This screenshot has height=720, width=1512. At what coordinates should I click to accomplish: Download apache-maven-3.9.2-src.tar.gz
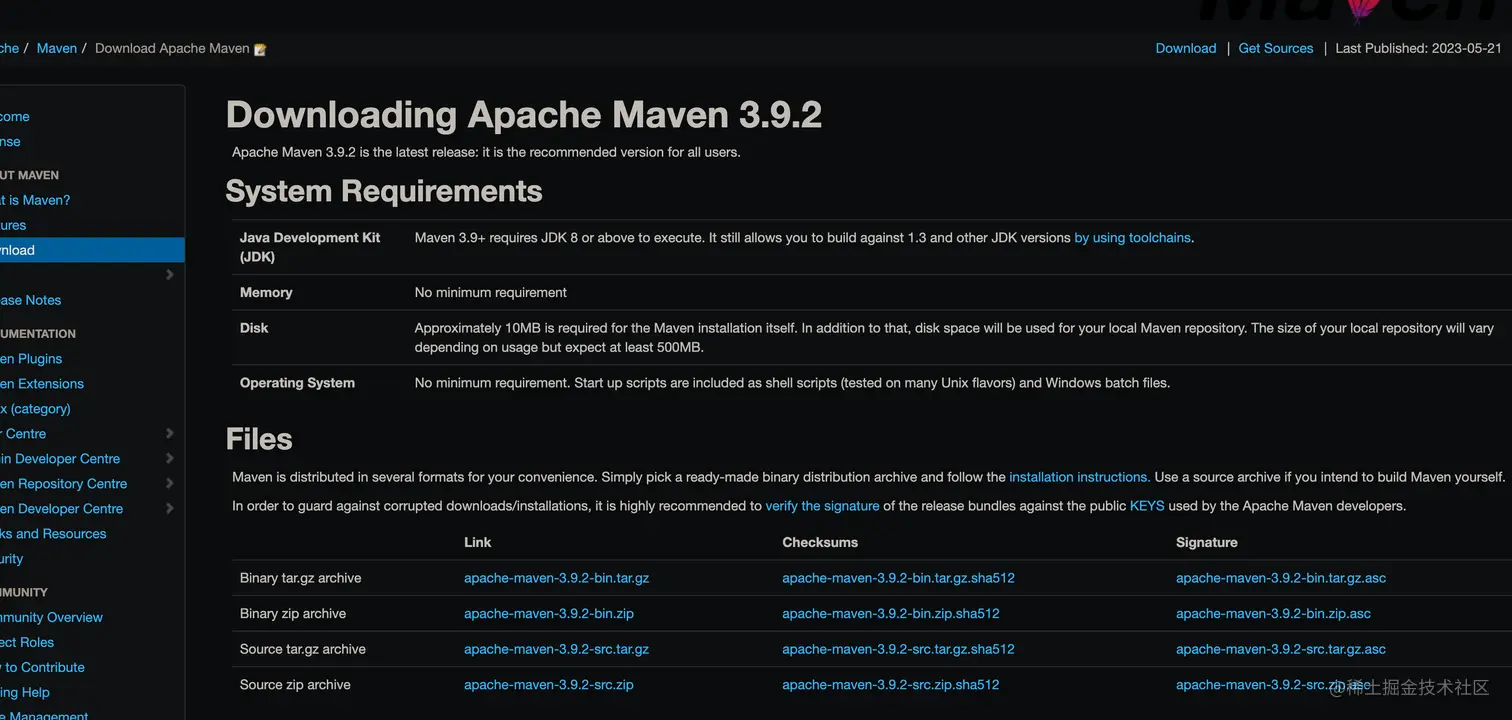pyautogui.click(x=556, y=649)
